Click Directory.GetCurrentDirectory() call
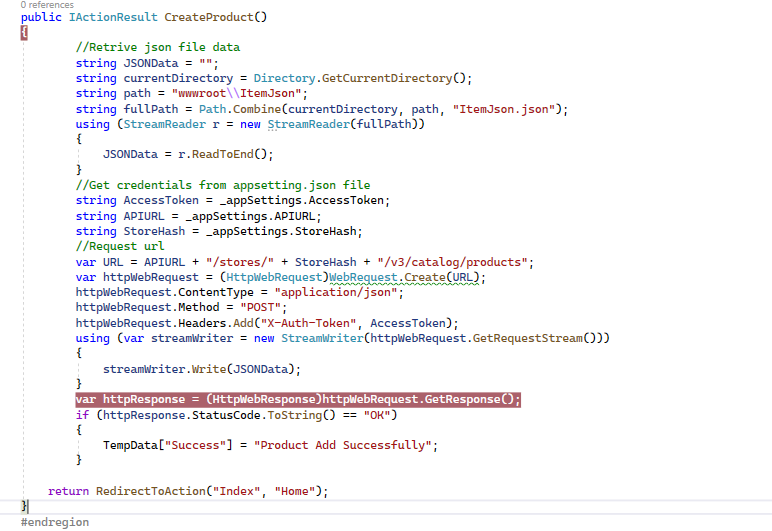 click(362, 78)
